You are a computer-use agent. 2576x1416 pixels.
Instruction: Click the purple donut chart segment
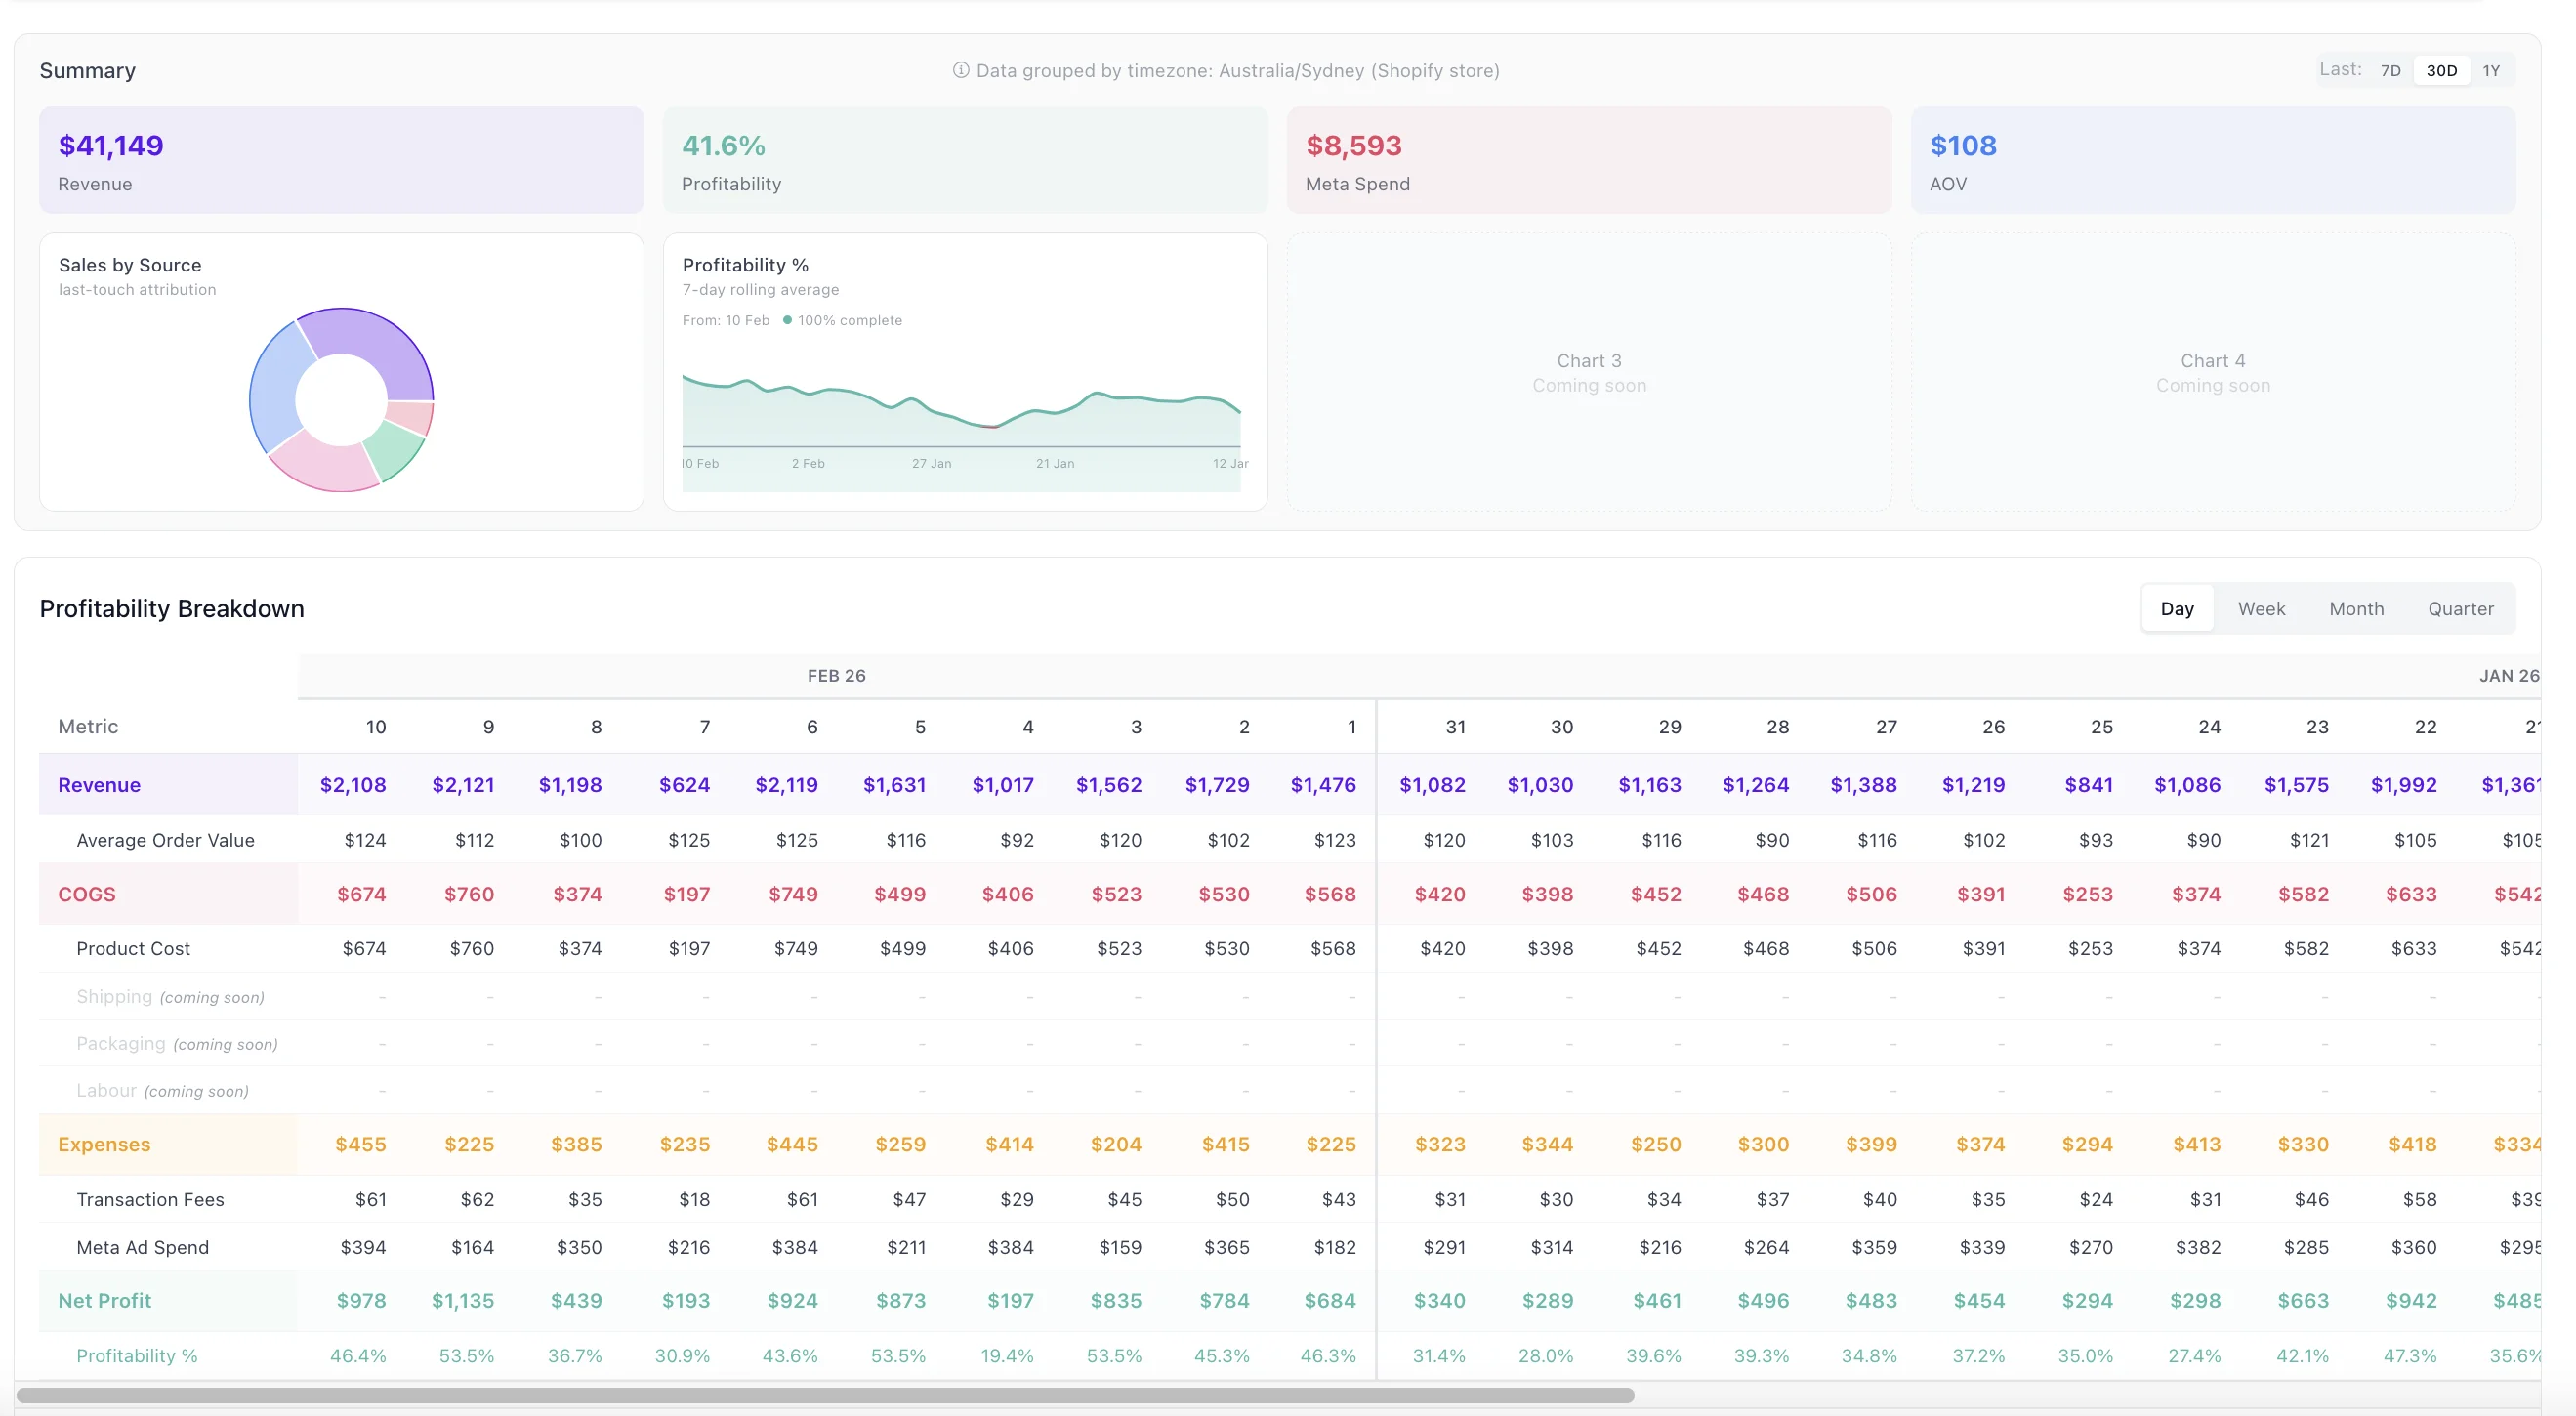(x=378, y=338)
